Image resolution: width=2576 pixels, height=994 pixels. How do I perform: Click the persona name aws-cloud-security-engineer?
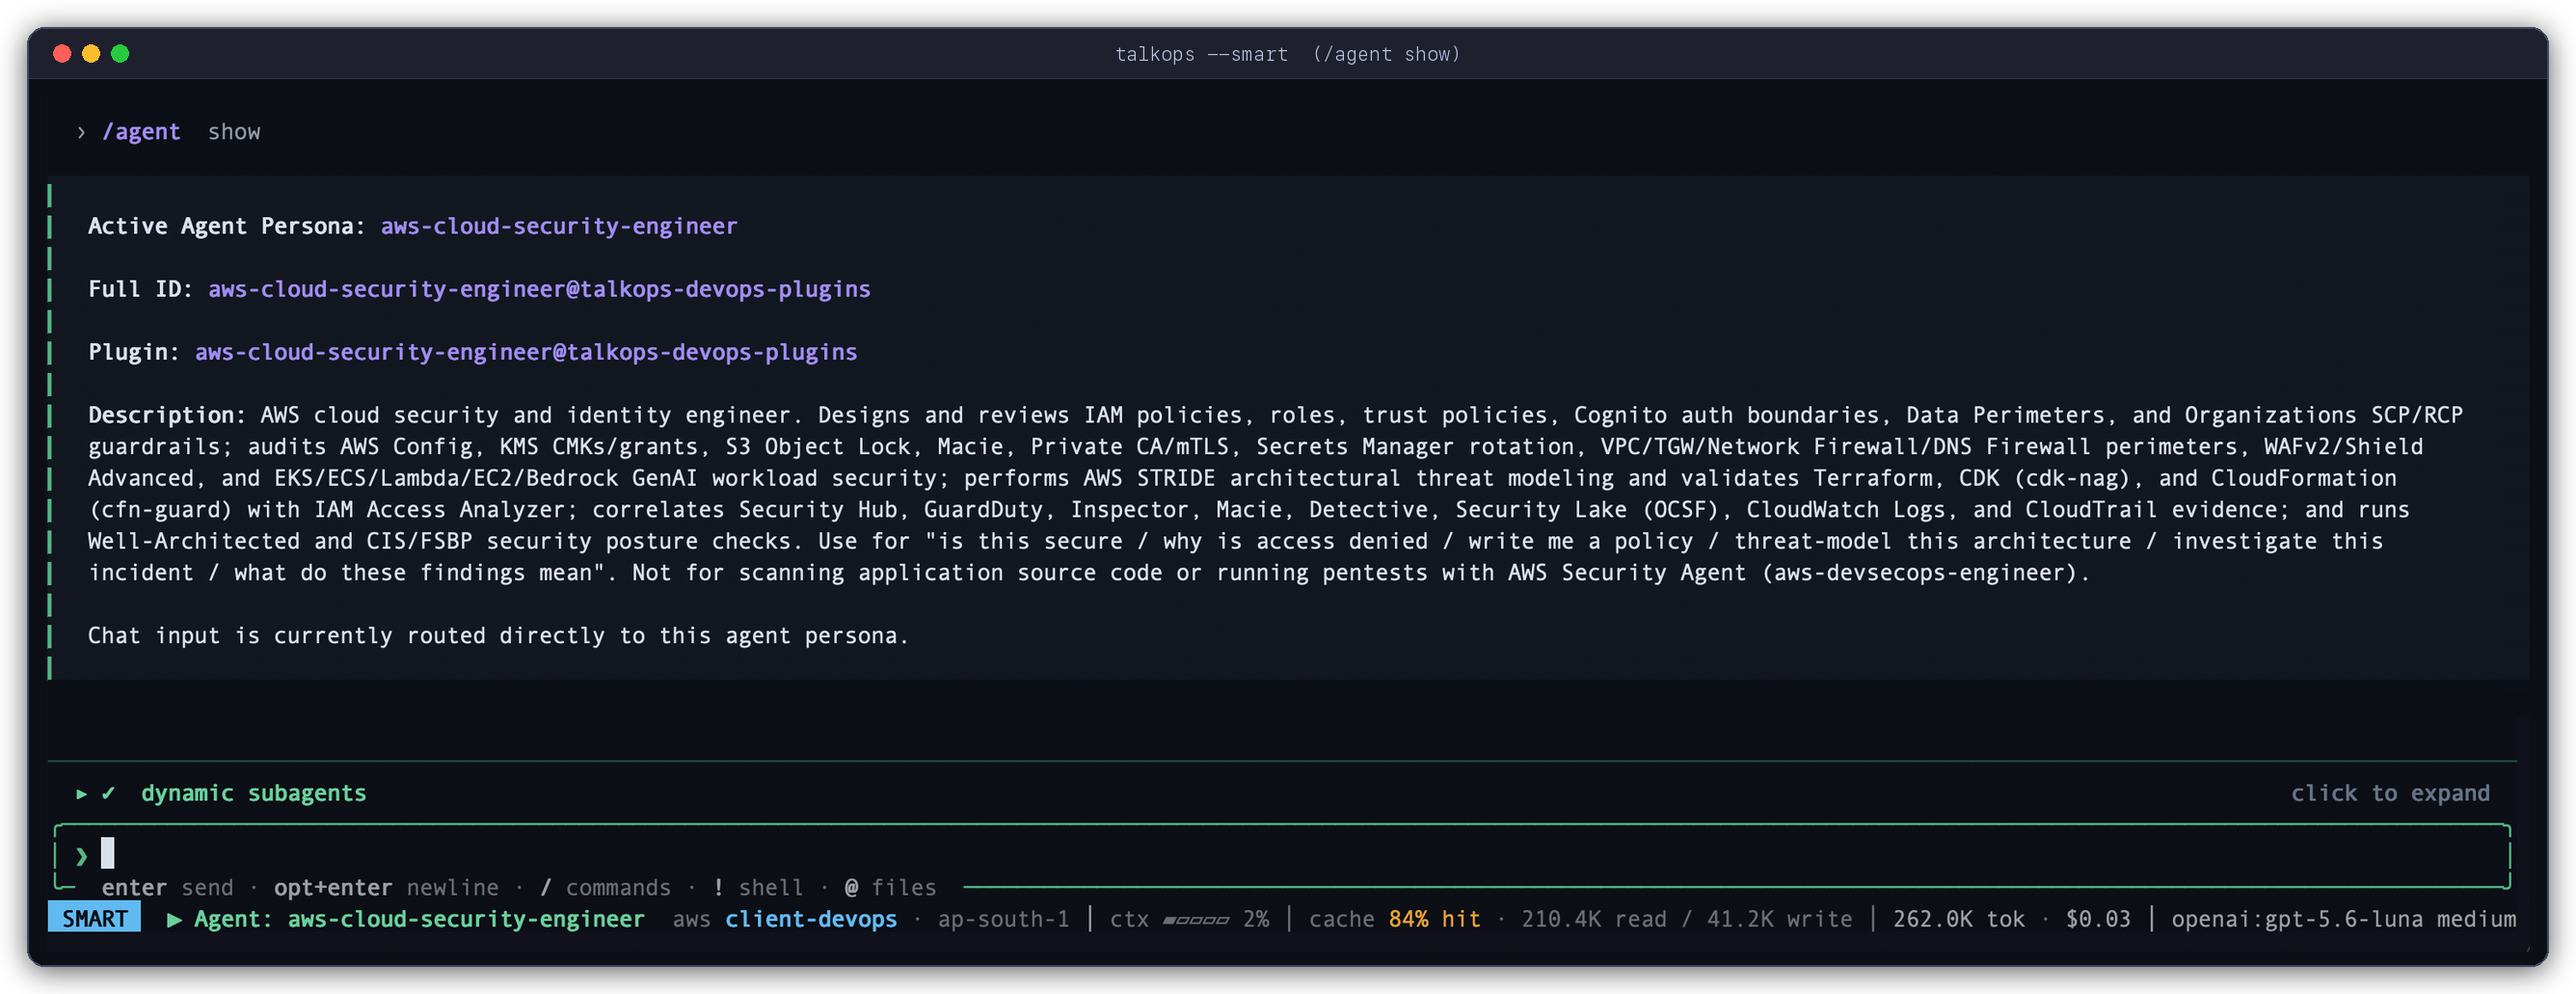[559, 226]
